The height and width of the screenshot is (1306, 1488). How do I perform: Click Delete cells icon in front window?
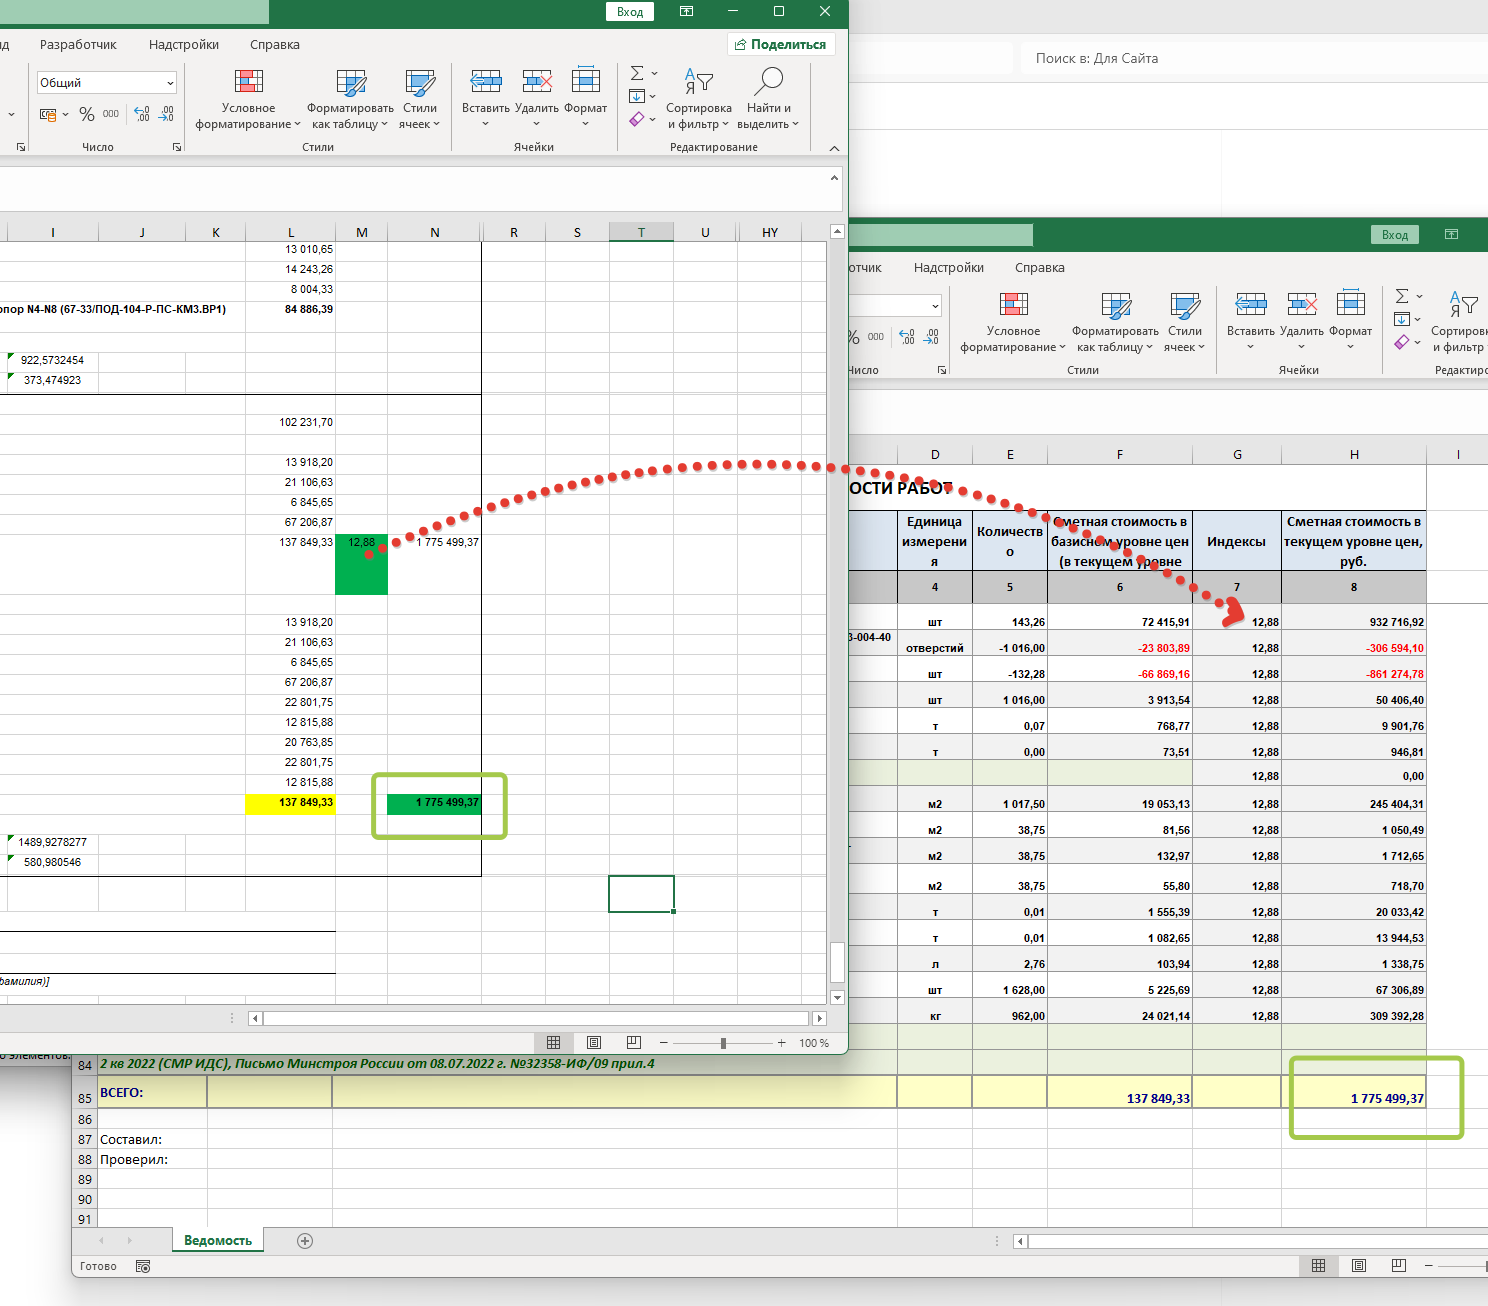537,82
